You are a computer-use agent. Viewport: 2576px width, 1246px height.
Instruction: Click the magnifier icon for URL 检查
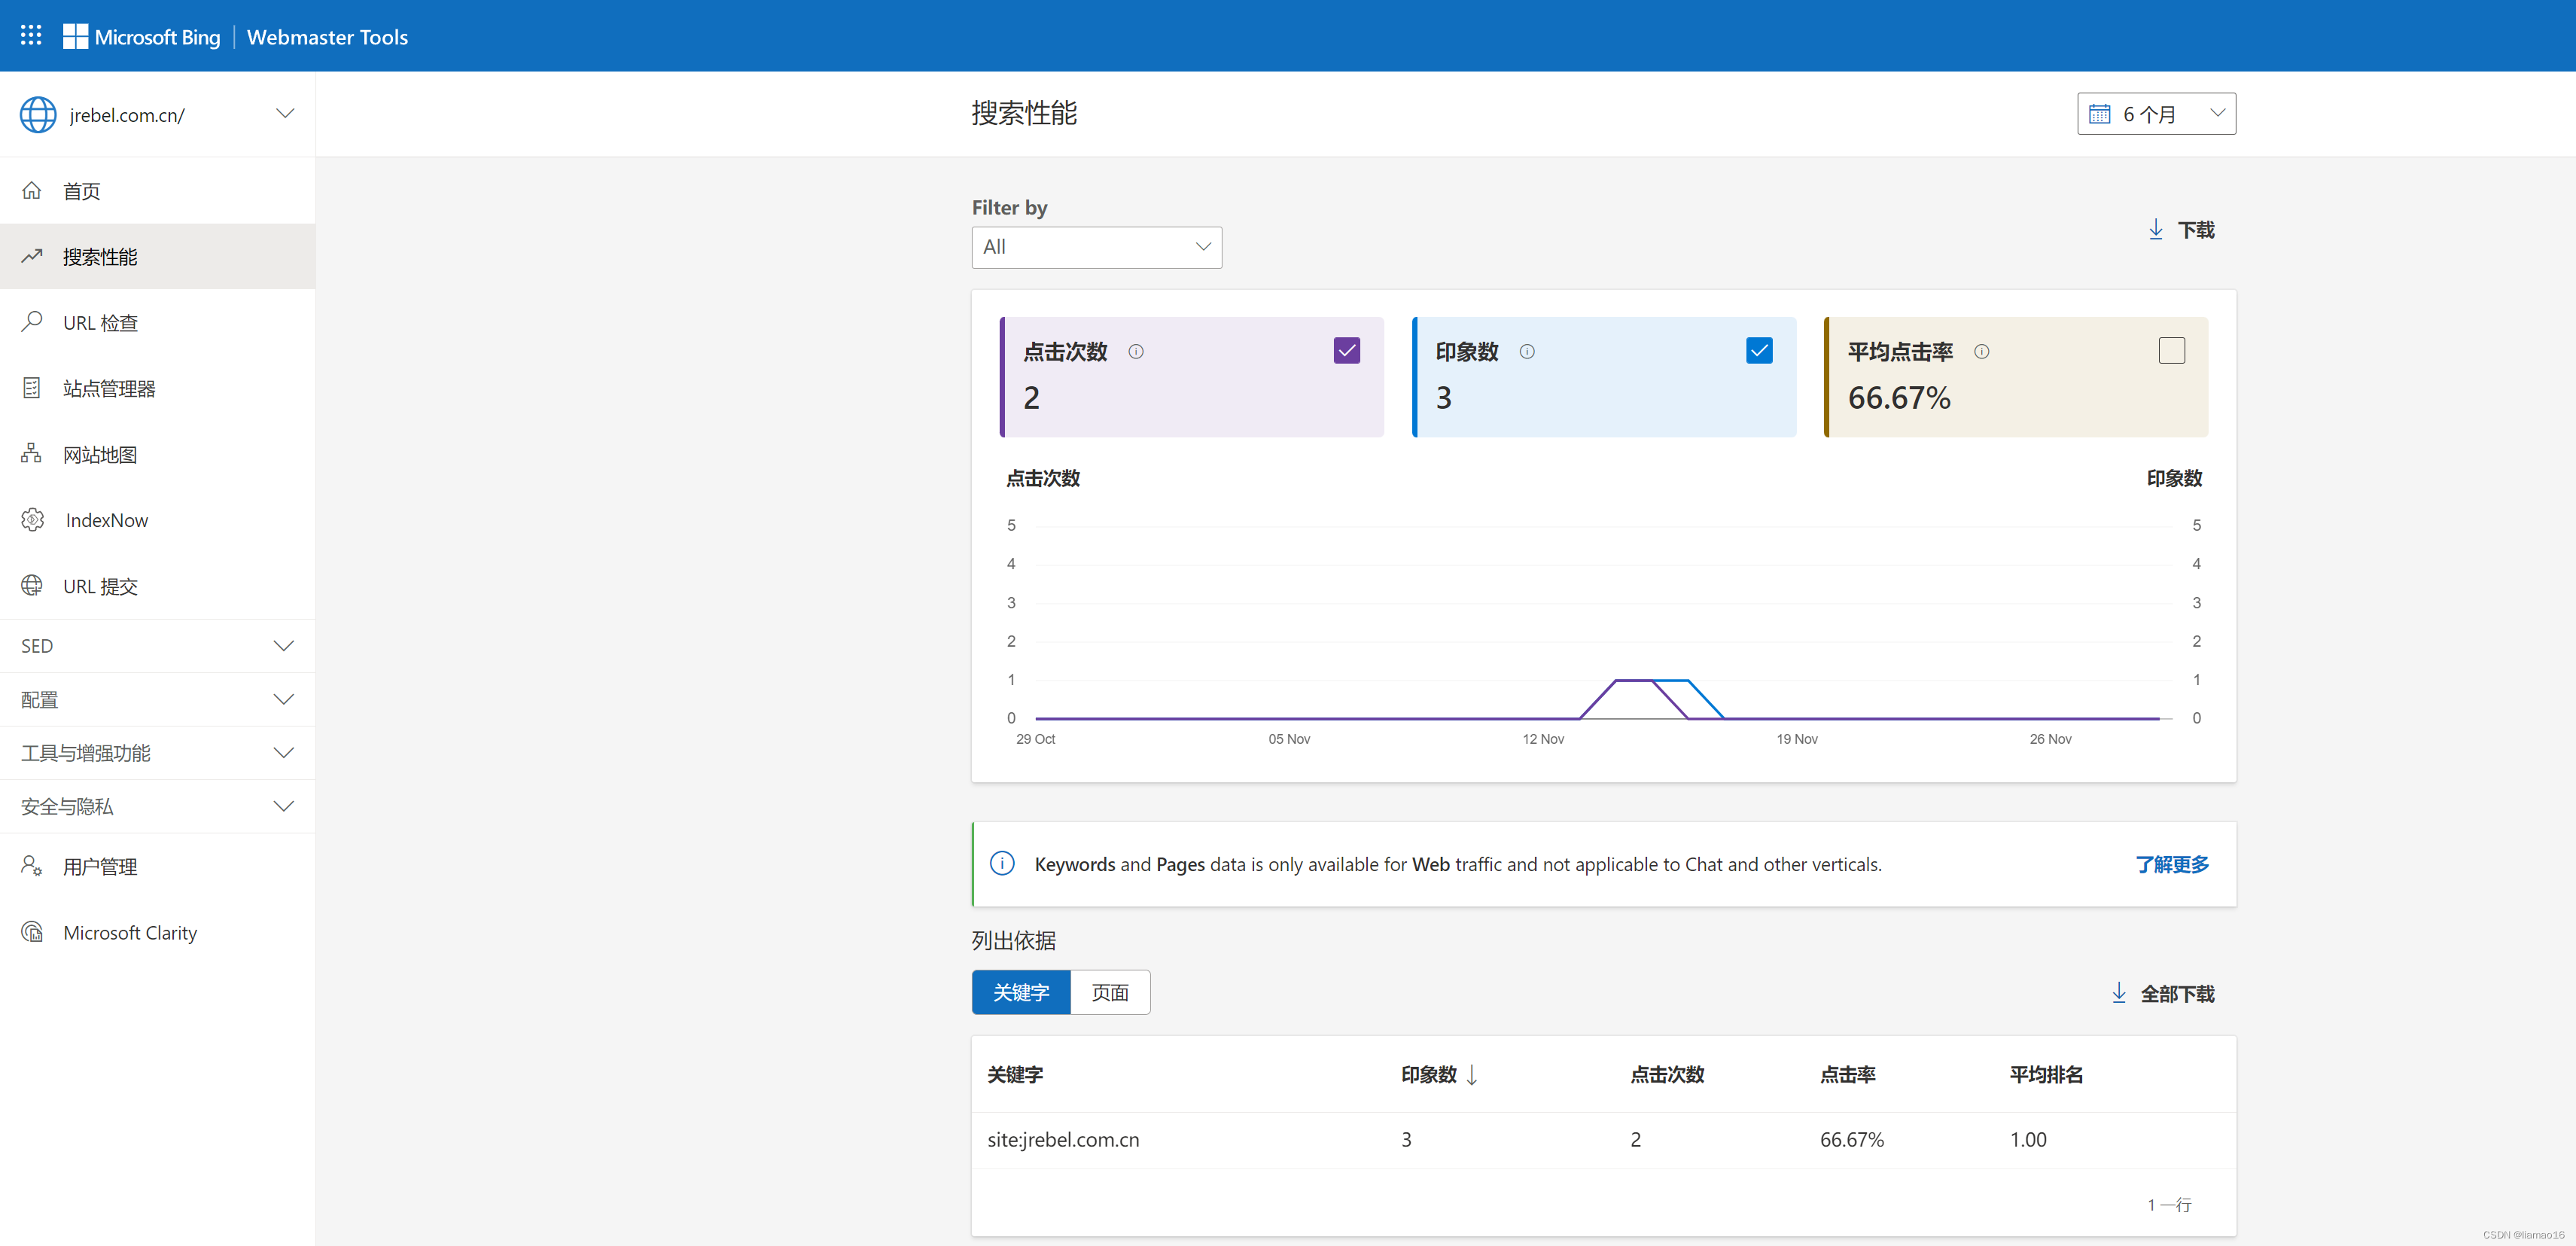(32, 321)
